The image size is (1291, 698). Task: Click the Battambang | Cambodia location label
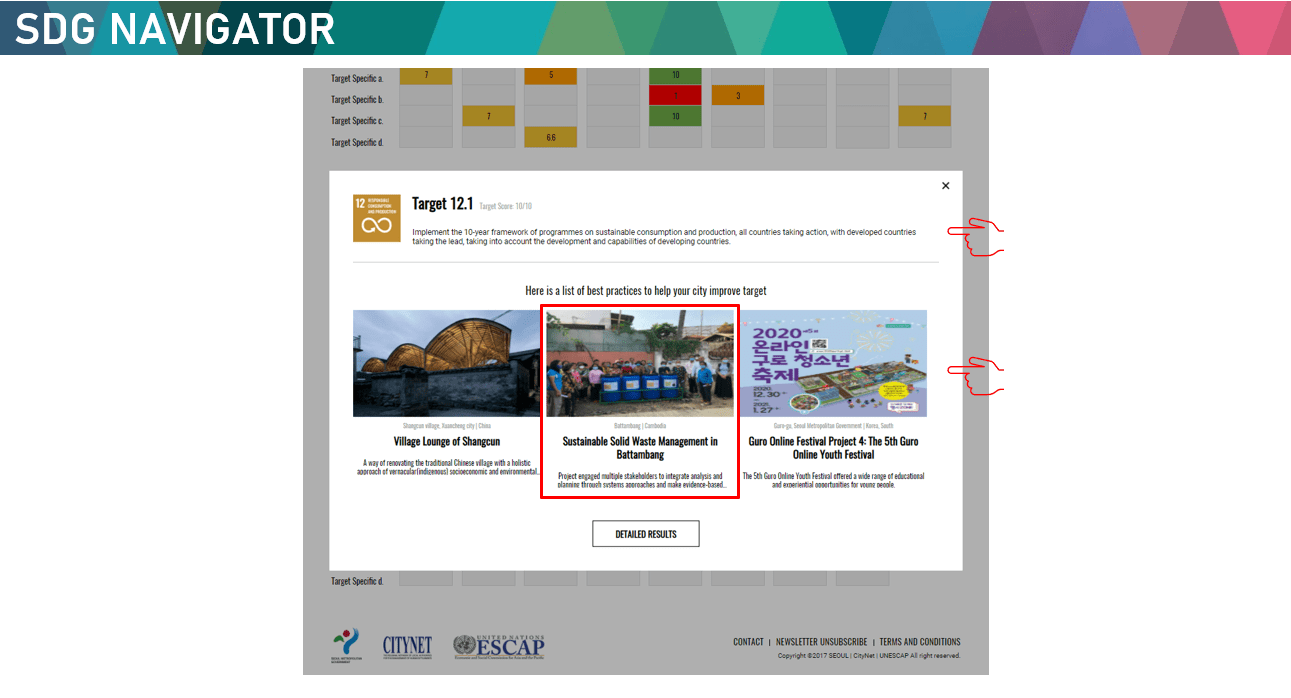(x=640, y=426)
